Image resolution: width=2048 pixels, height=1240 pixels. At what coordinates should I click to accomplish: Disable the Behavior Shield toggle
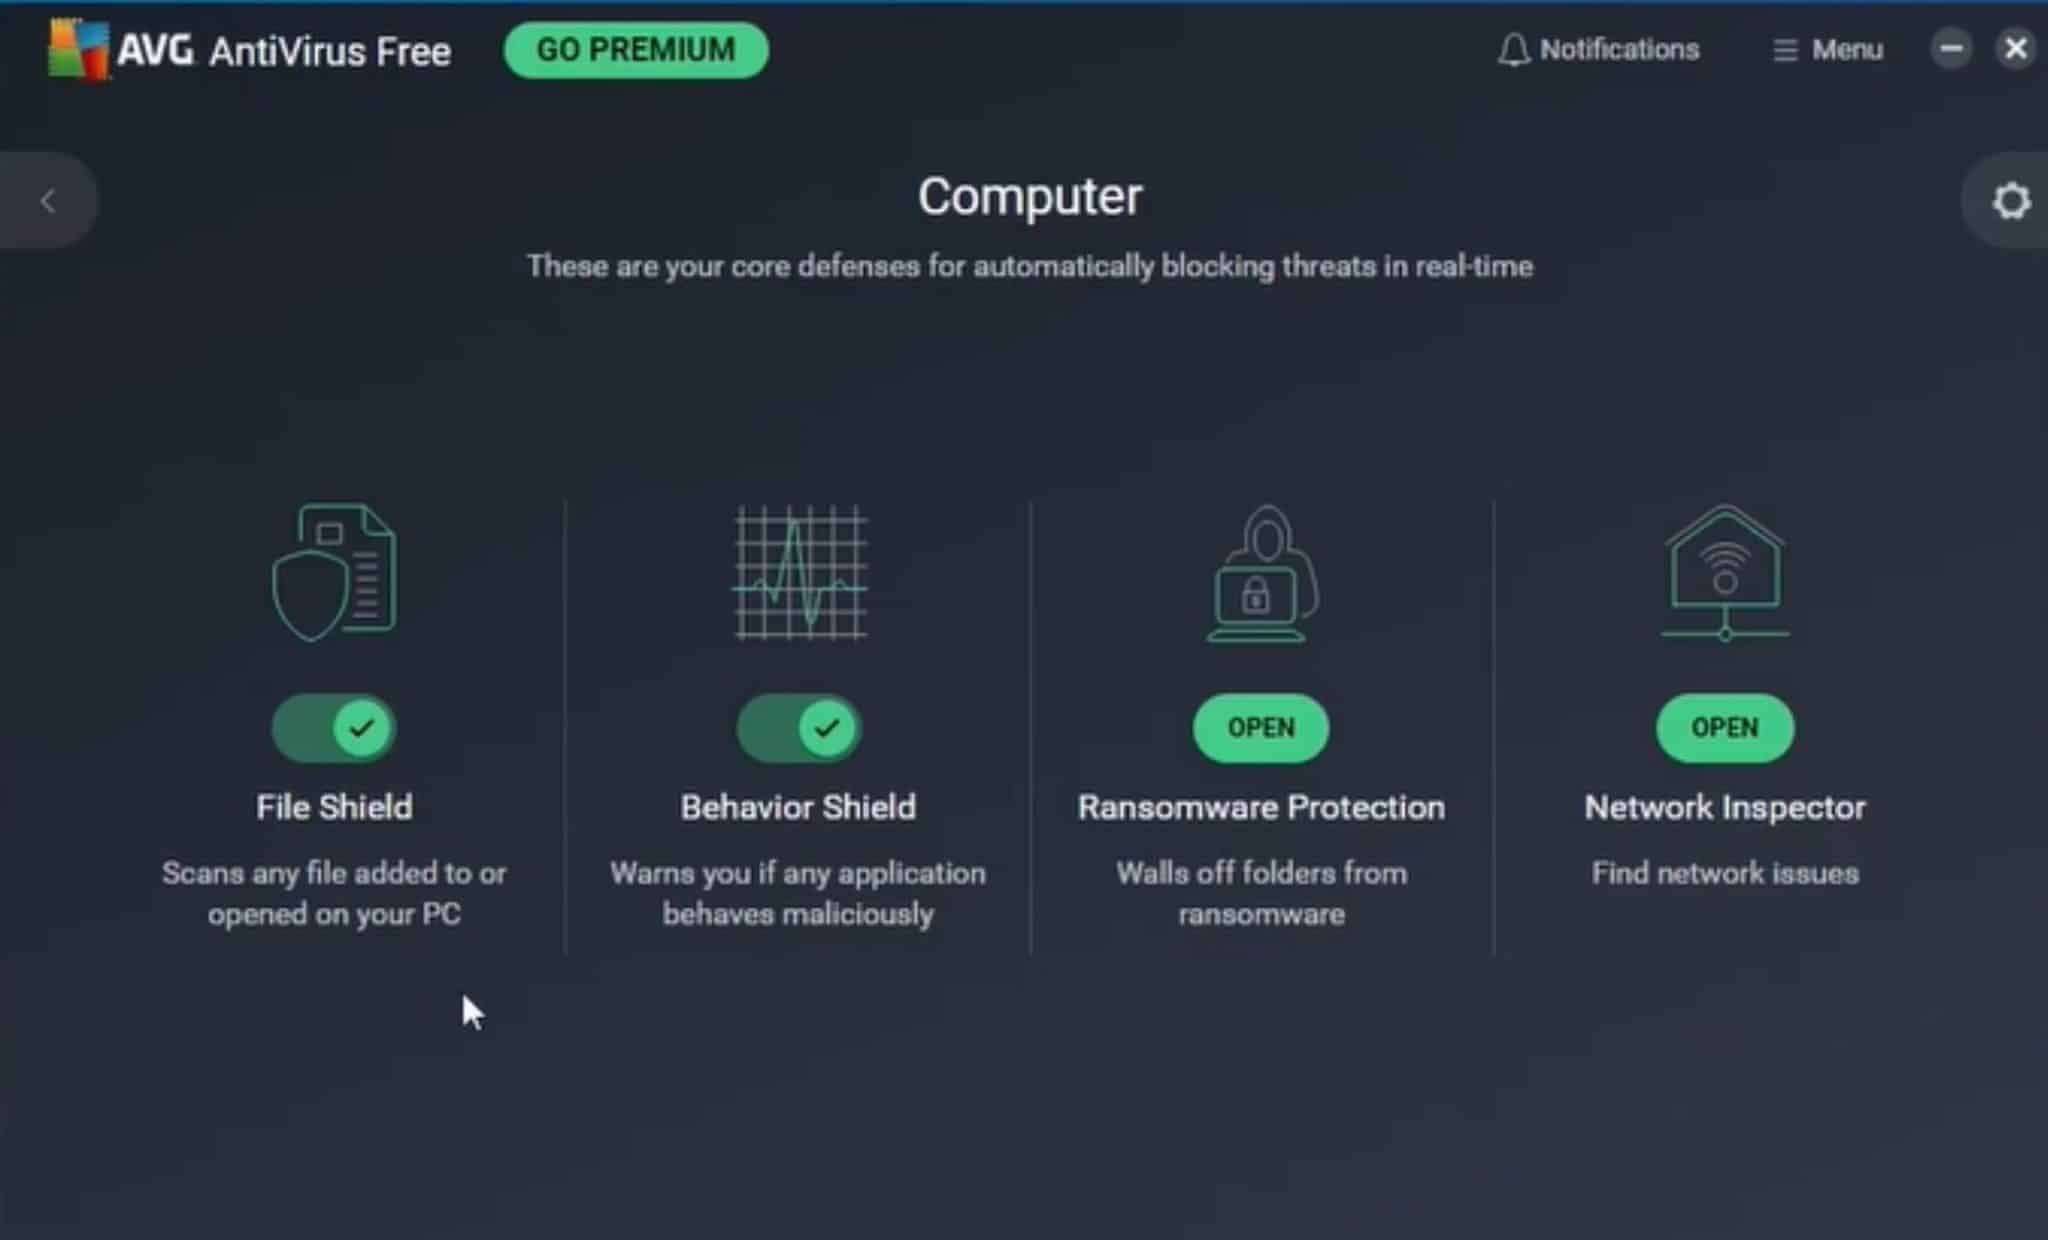point(798,728)
